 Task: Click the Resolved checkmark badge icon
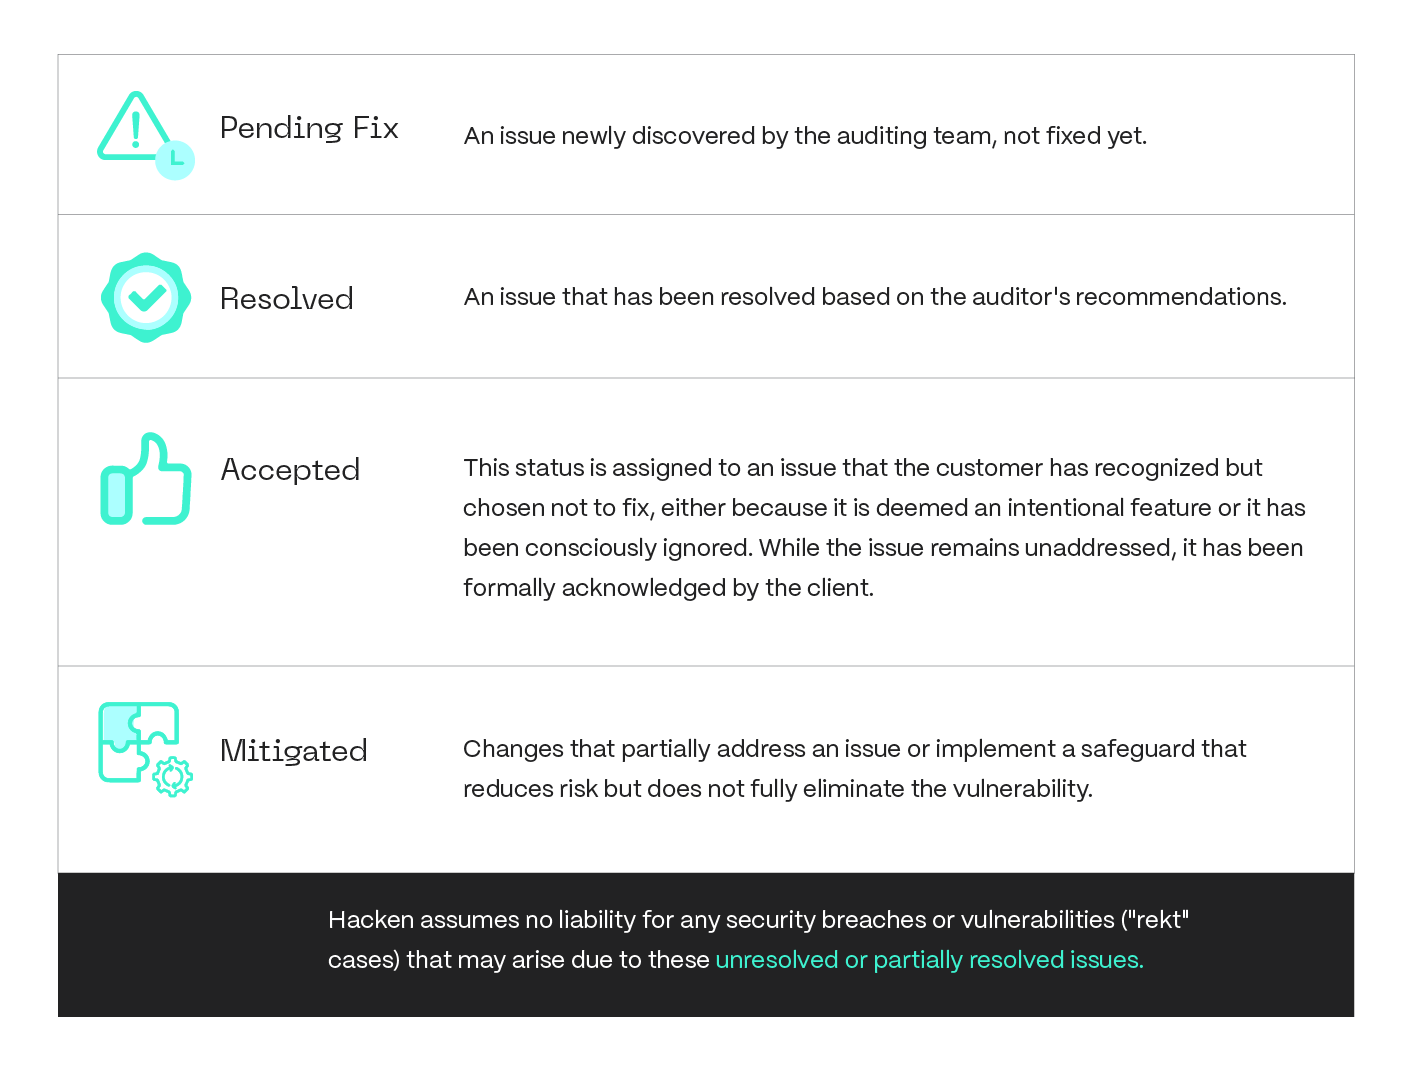(x=146, y=297)
